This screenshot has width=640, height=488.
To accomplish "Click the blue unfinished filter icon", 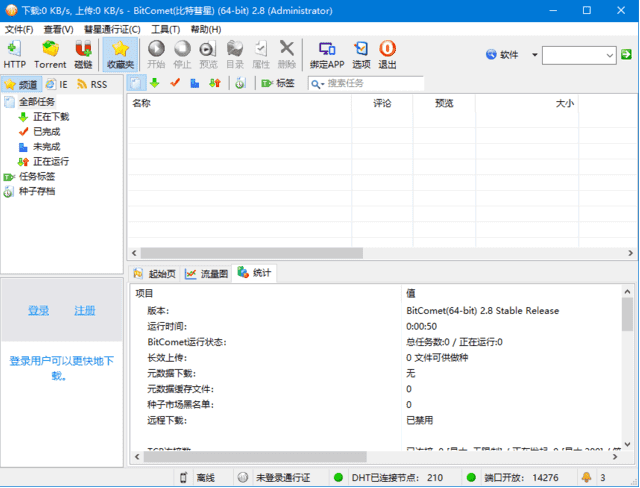I will (195, 83).
